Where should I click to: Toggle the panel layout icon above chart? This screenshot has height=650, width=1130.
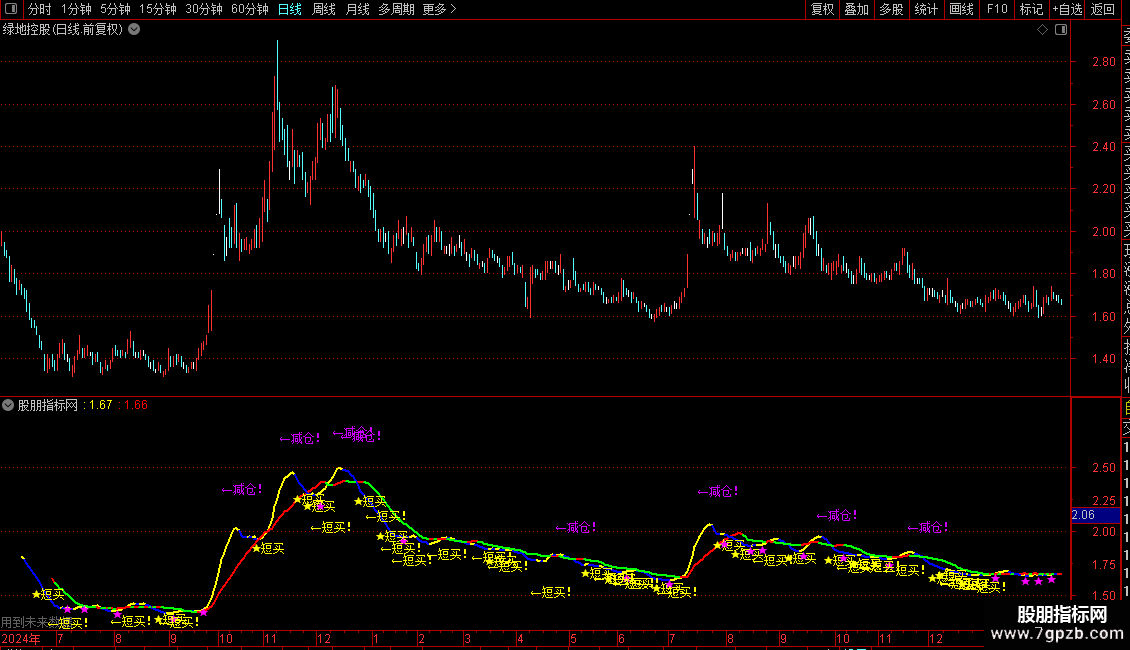point(1061,30)
